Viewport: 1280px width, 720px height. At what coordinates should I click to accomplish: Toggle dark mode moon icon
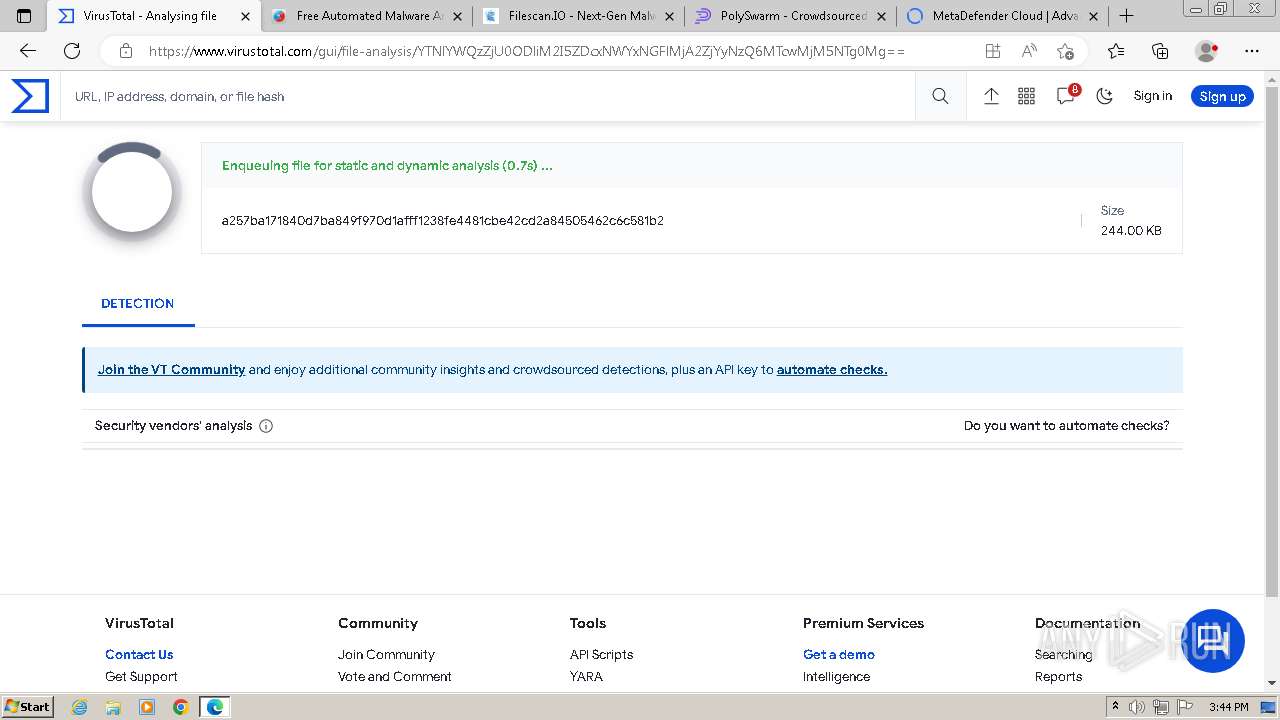tap(1105, 96)
